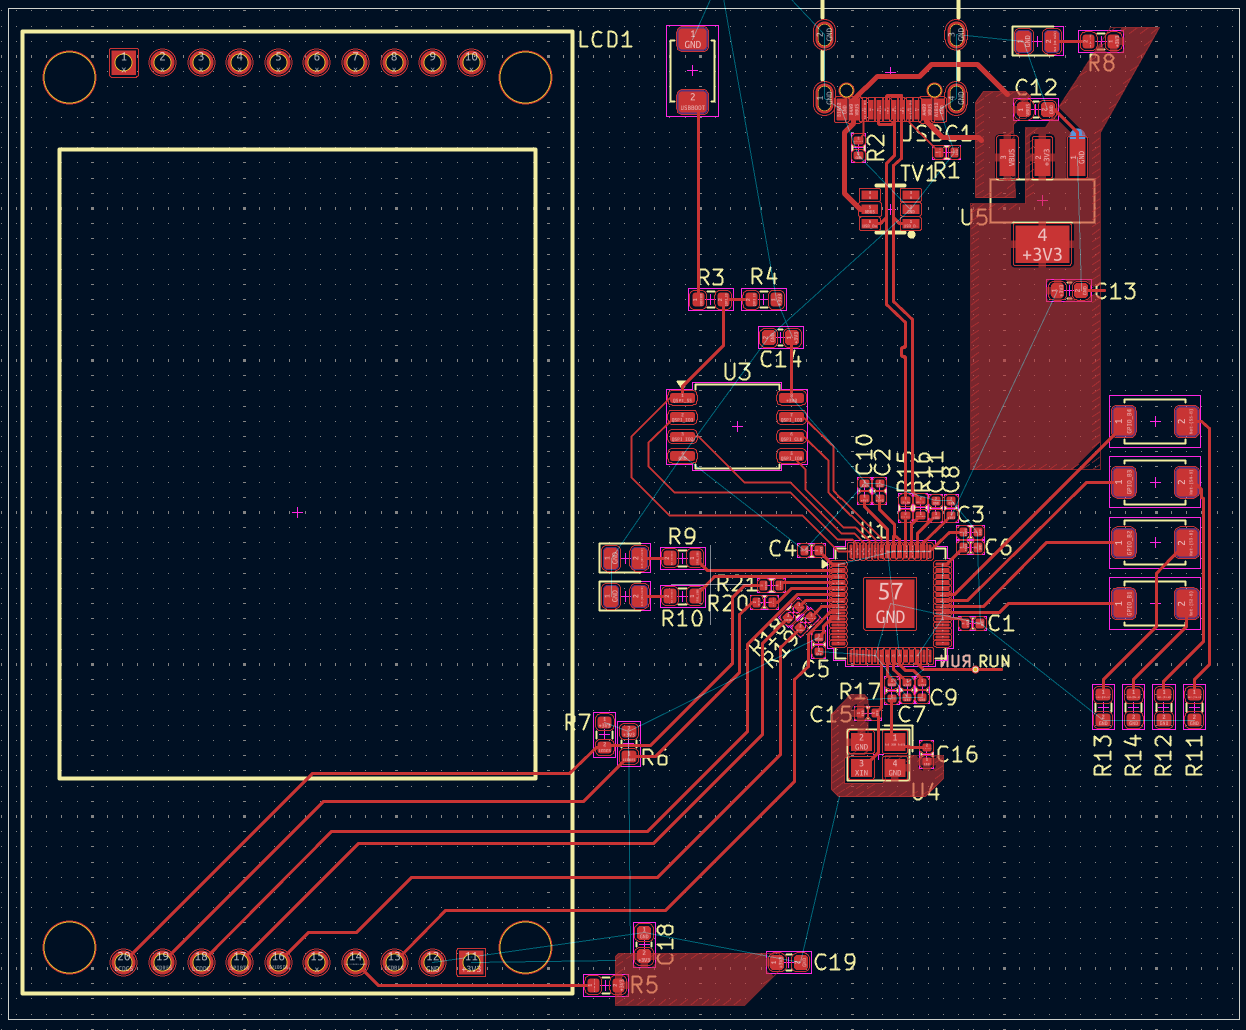Click the C13 reference label
The image size is (1246, 1030).
pyautogui.click(x=1116, y=291)
